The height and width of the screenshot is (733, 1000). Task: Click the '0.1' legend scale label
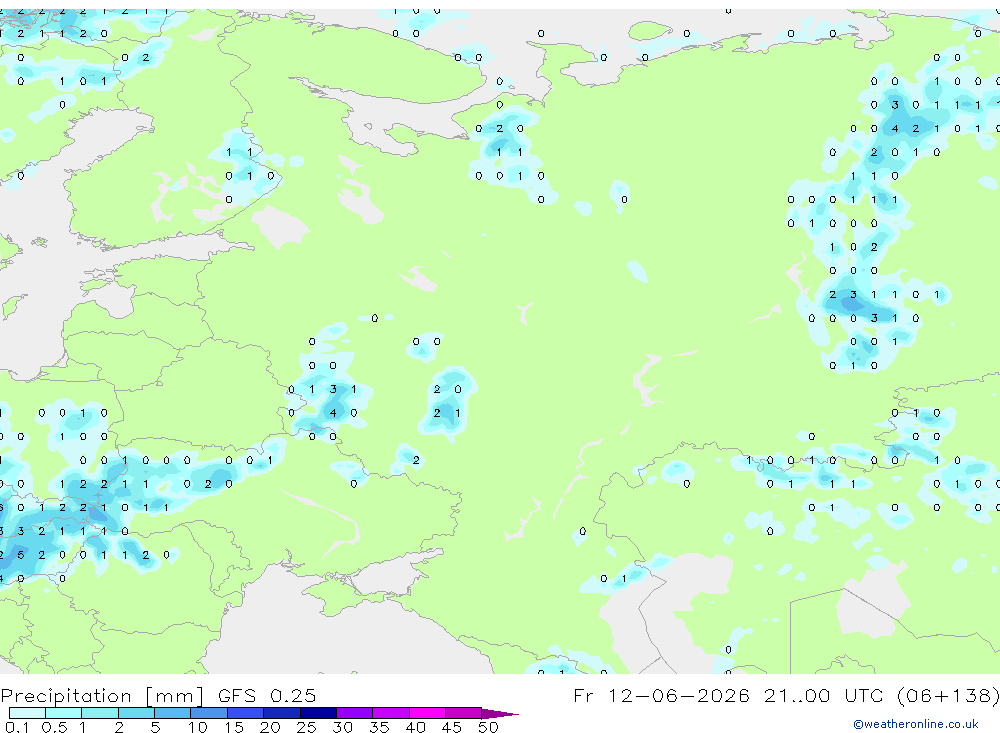pyautogui.click(x=17, y=727)
